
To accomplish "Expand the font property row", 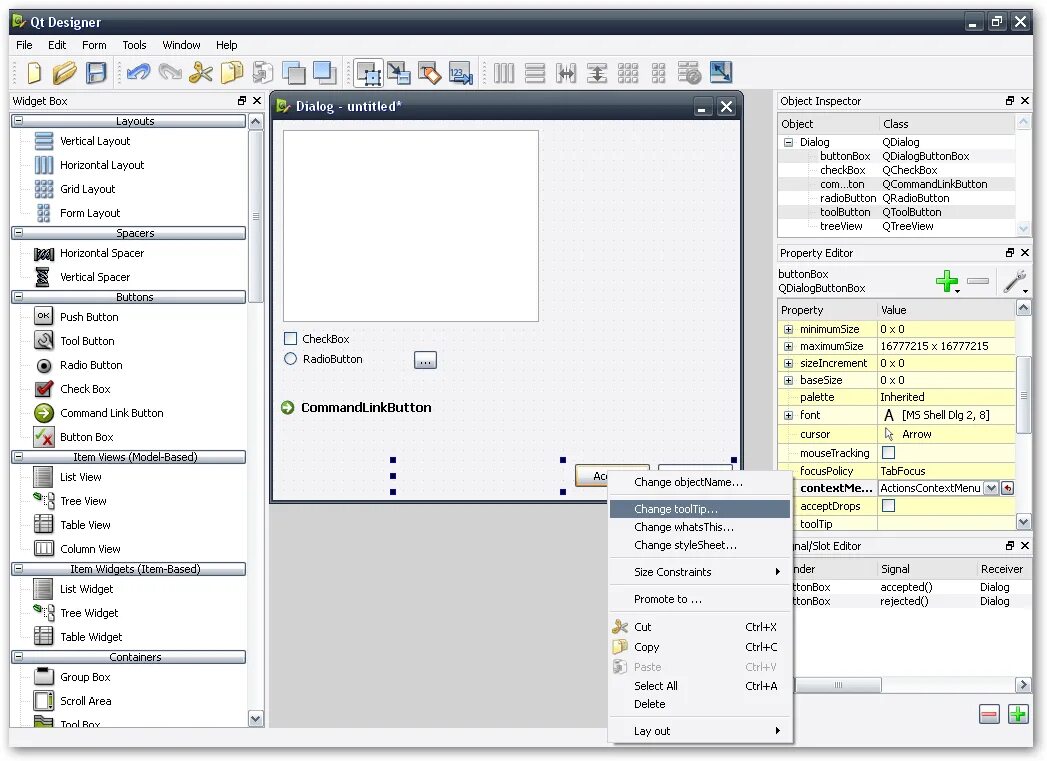I will pos(789,415).
